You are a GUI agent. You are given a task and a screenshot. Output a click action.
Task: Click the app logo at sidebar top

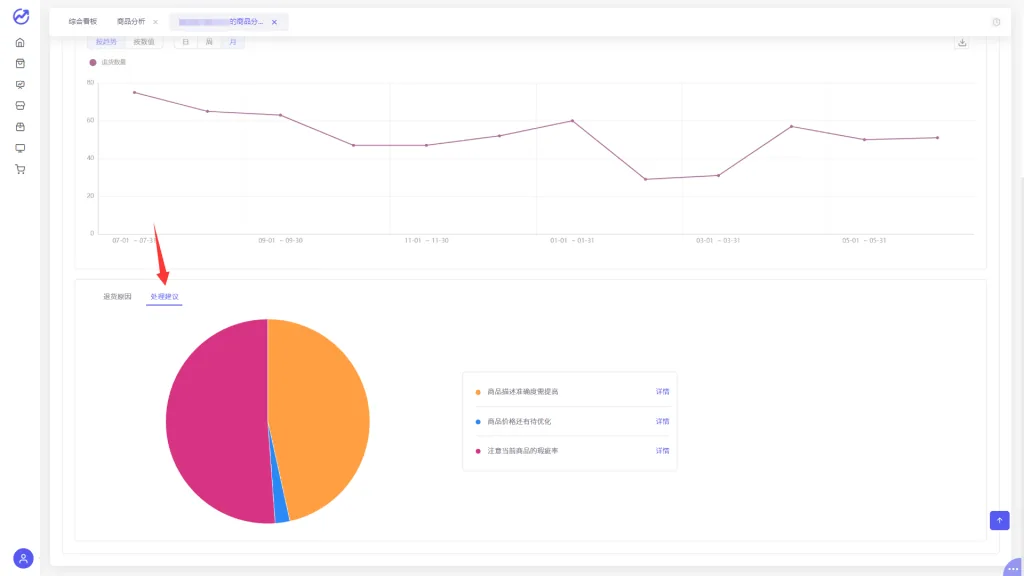tap(21, 16)
